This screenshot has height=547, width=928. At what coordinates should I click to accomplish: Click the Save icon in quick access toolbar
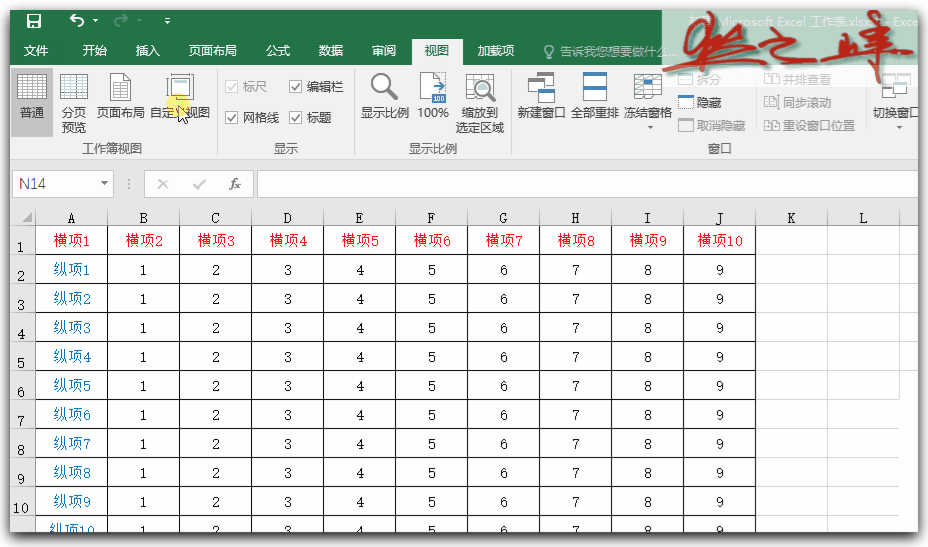tap(34, 21)
